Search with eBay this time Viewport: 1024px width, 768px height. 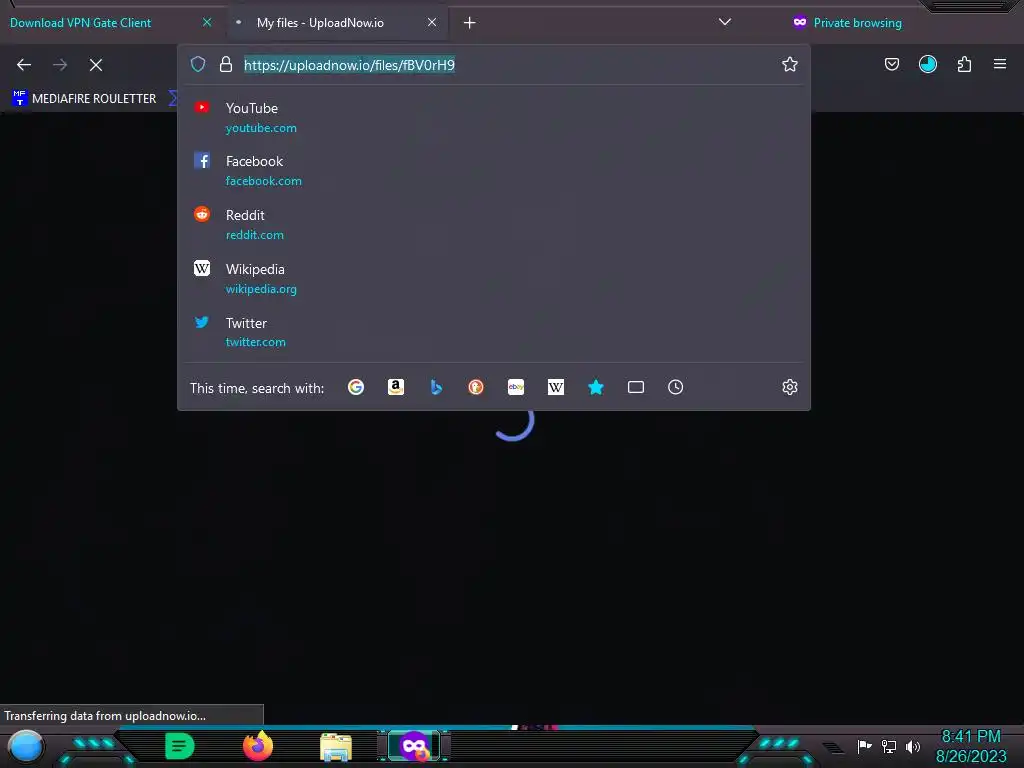click(516, 387)
